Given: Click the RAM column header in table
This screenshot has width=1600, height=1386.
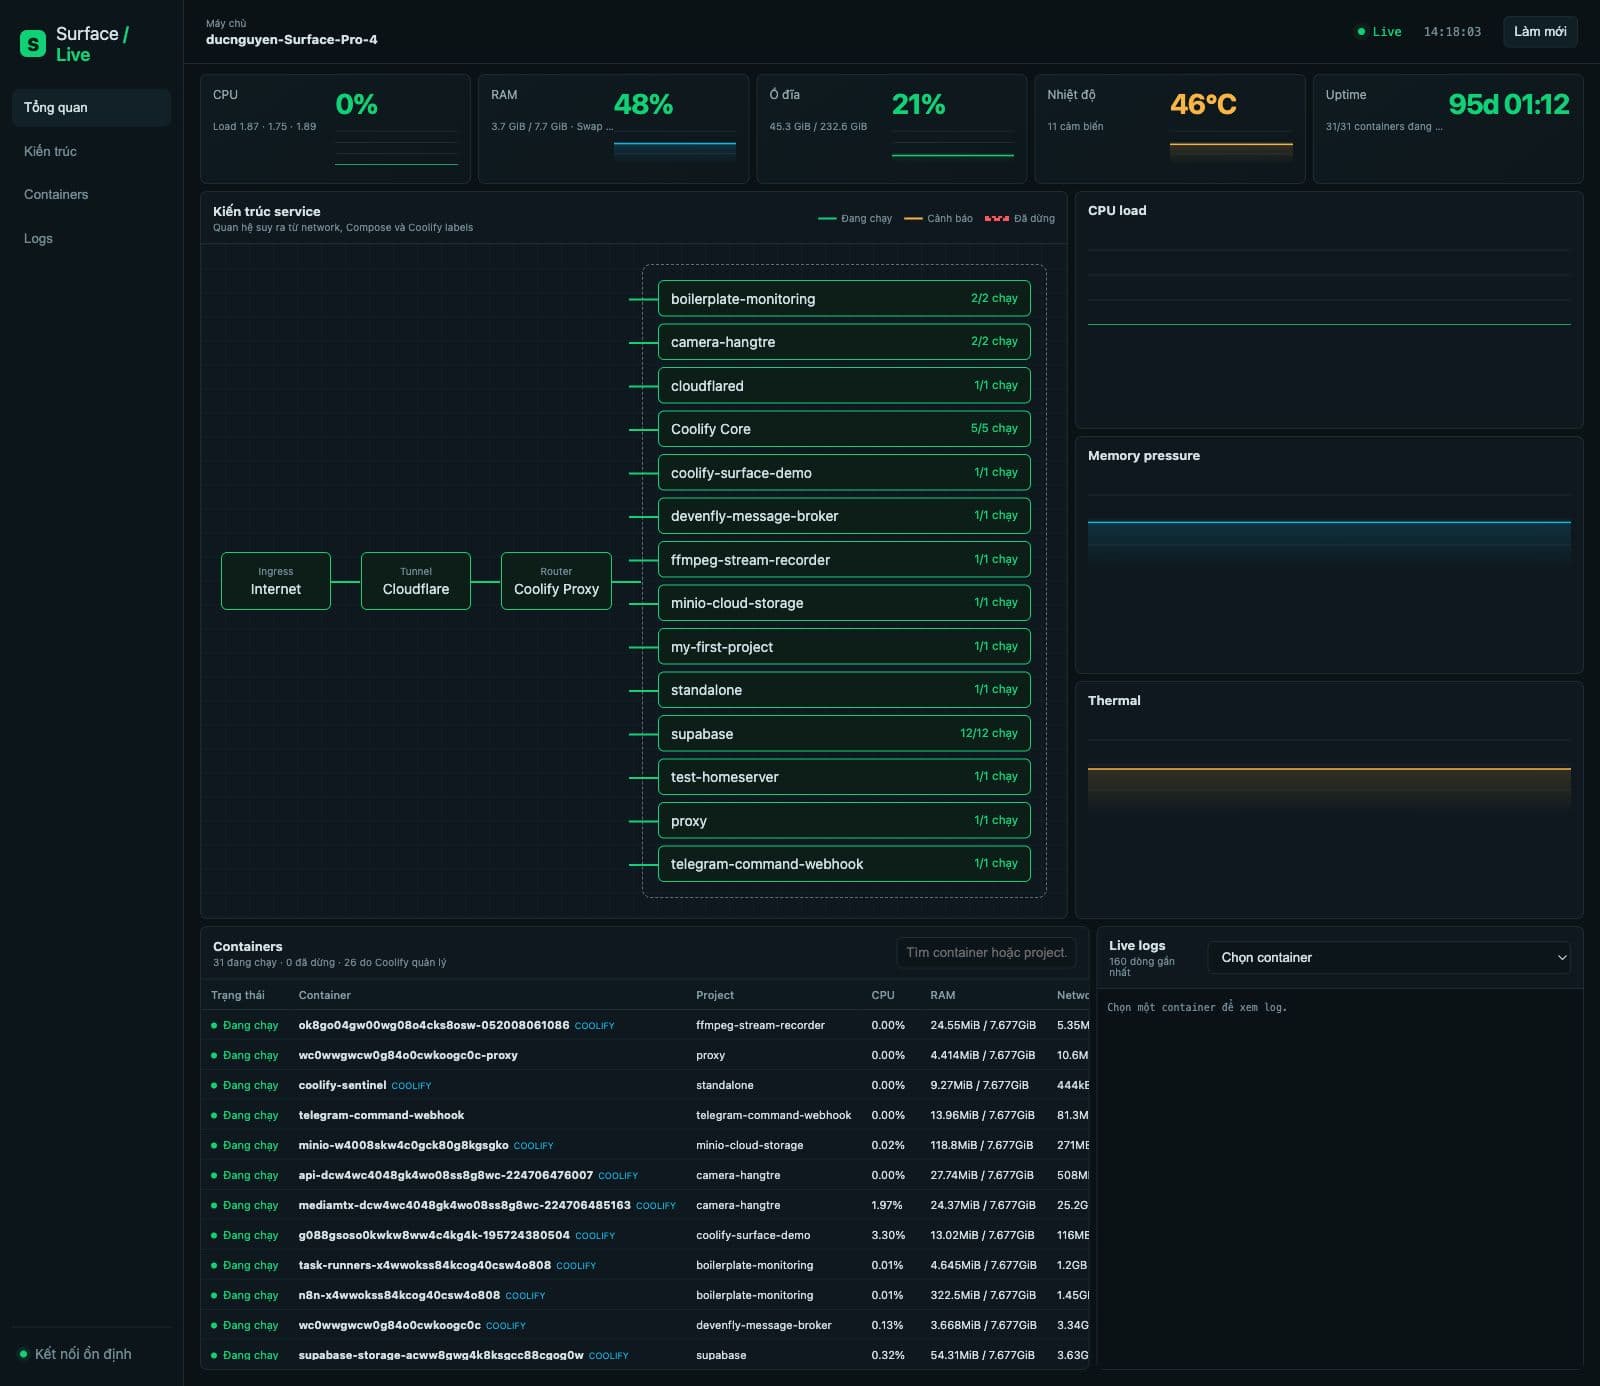Looking at the screenshot, I should coord(943,995).
